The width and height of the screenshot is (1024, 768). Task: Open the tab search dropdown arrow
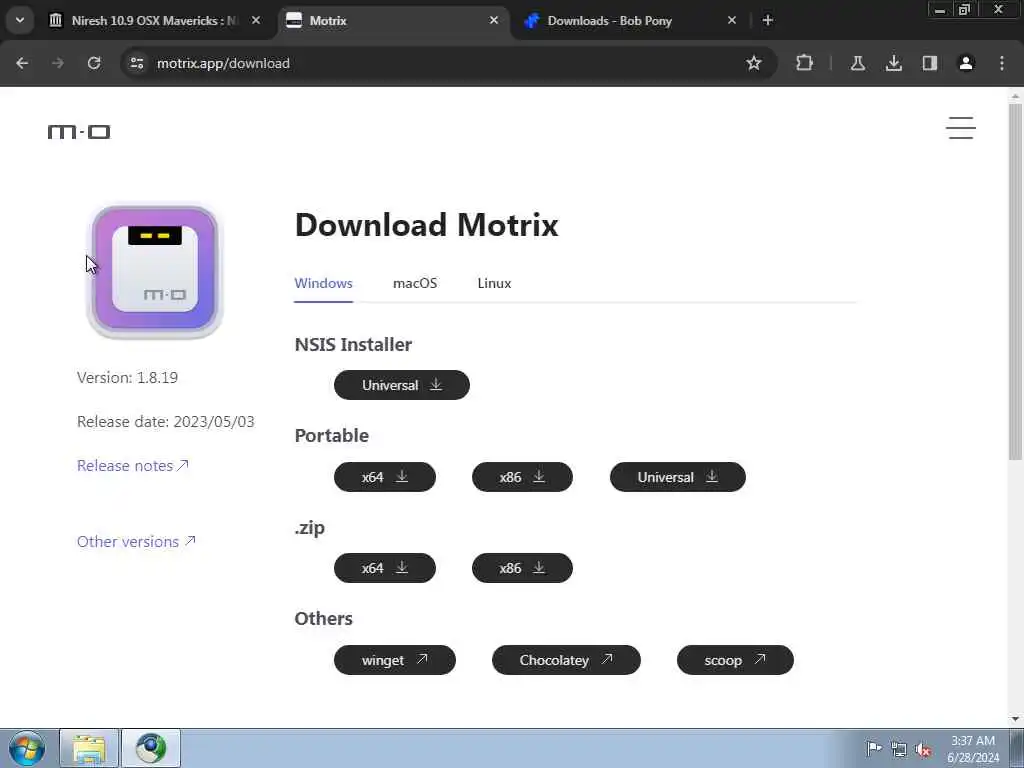[20, 20]
